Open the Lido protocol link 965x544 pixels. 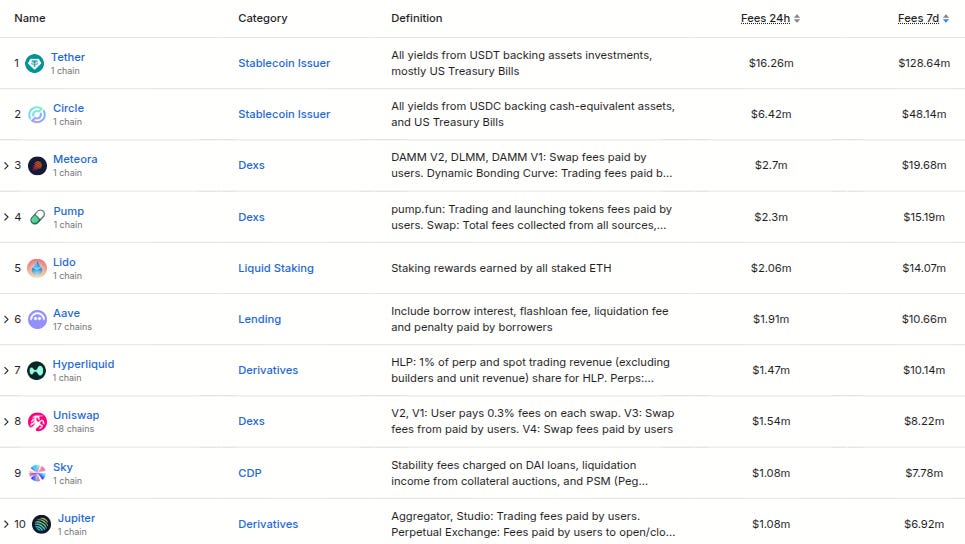(x=64, y=262)
